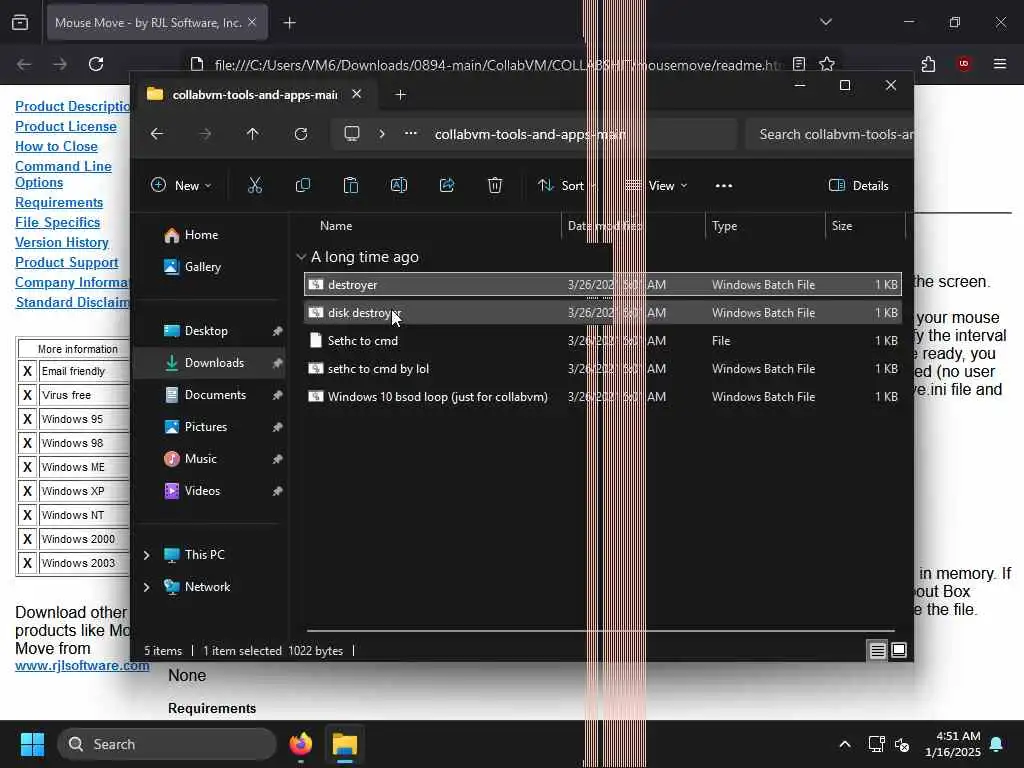Toggle browser reader view icon
The image size is (1024, 768).
pos(799,64)
